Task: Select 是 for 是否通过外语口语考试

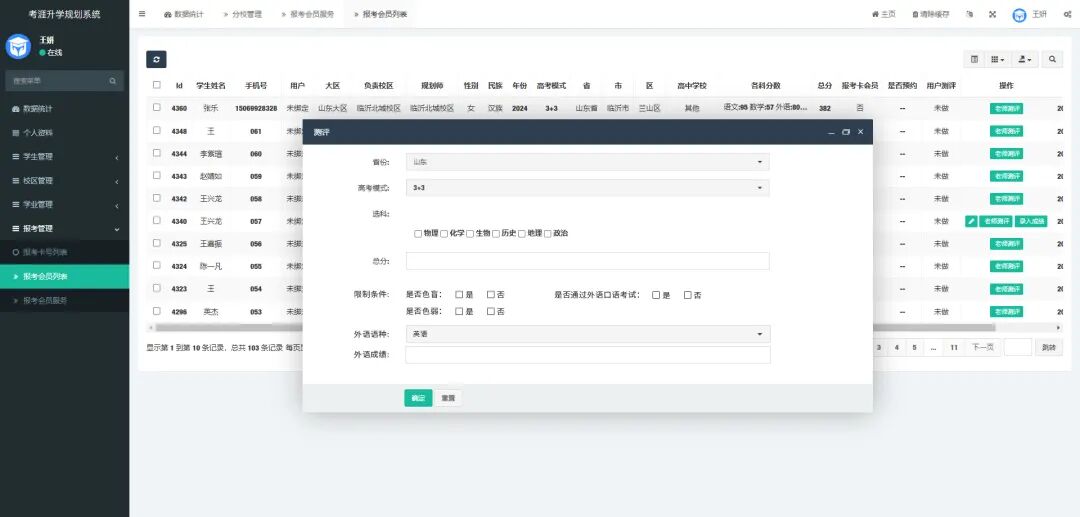Action: (x=656, y=295)
